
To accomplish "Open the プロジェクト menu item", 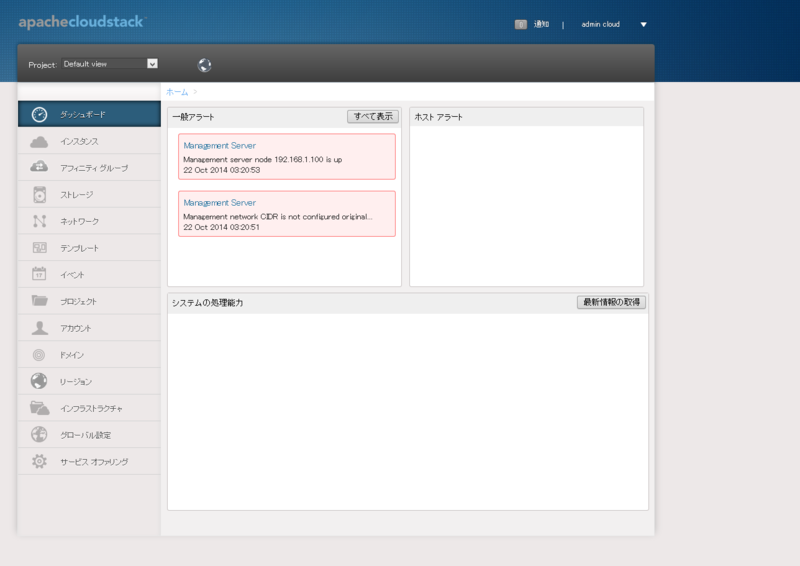I will [89, 301].
